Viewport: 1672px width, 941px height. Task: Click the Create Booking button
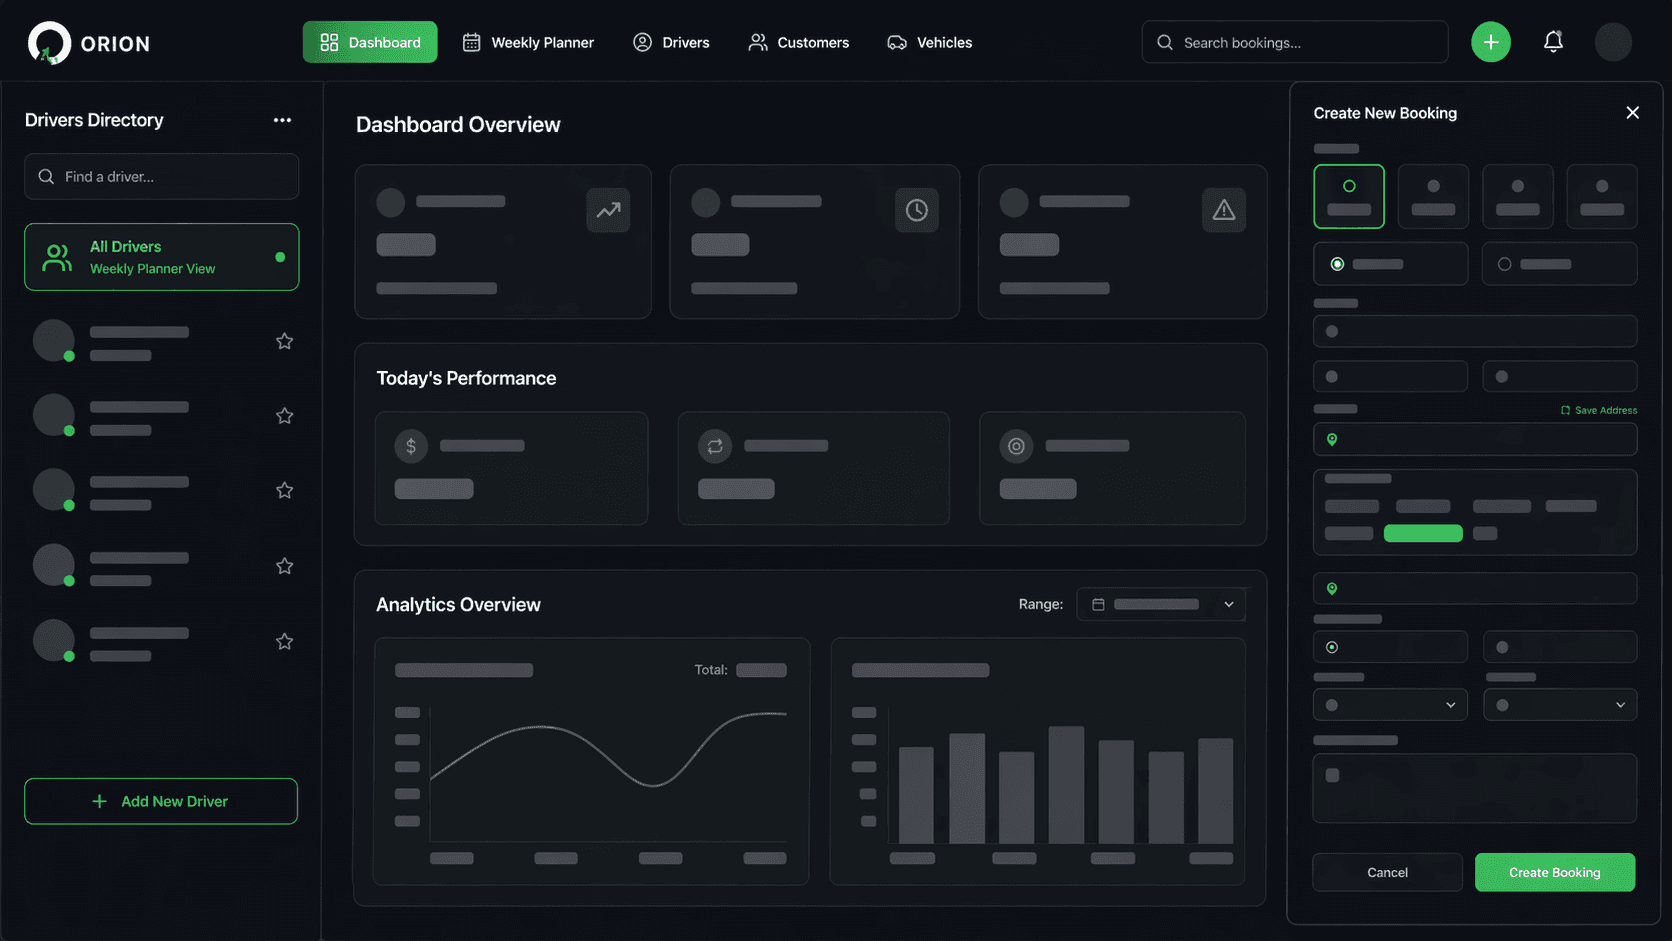click(x=1555, y=872)
